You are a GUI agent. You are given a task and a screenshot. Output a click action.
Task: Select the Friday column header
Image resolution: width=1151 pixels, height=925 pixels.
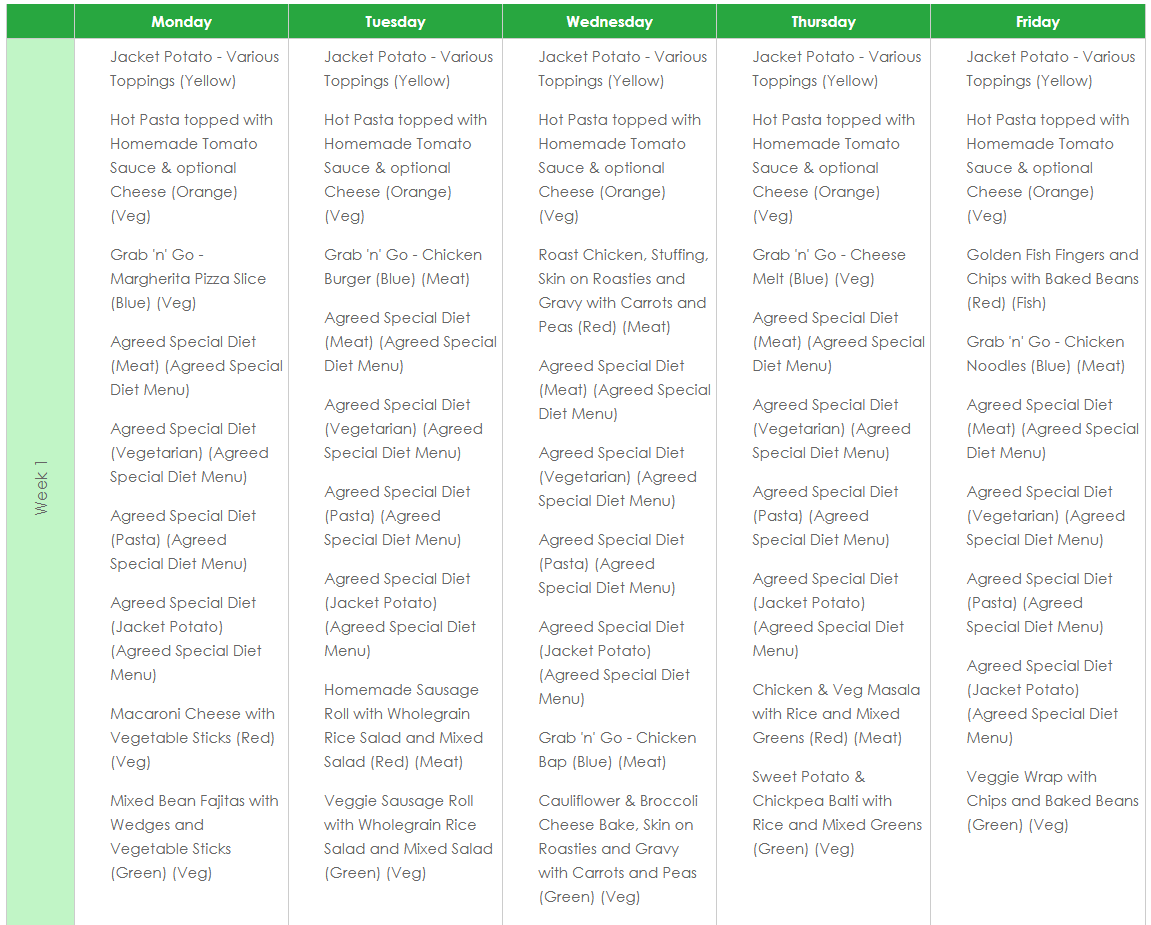click(x=1037, y=21)
